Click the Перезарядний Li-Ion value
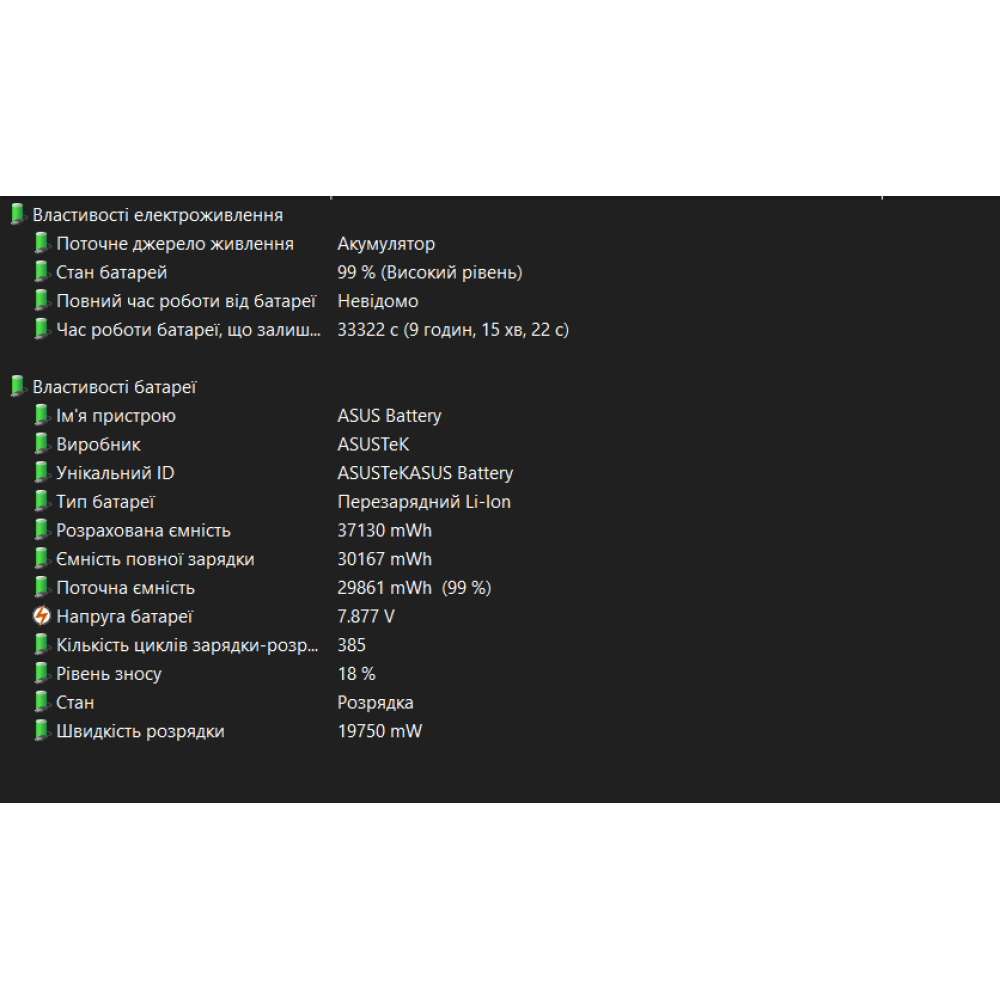The image size is (1000, 1000). click(424, 502)
